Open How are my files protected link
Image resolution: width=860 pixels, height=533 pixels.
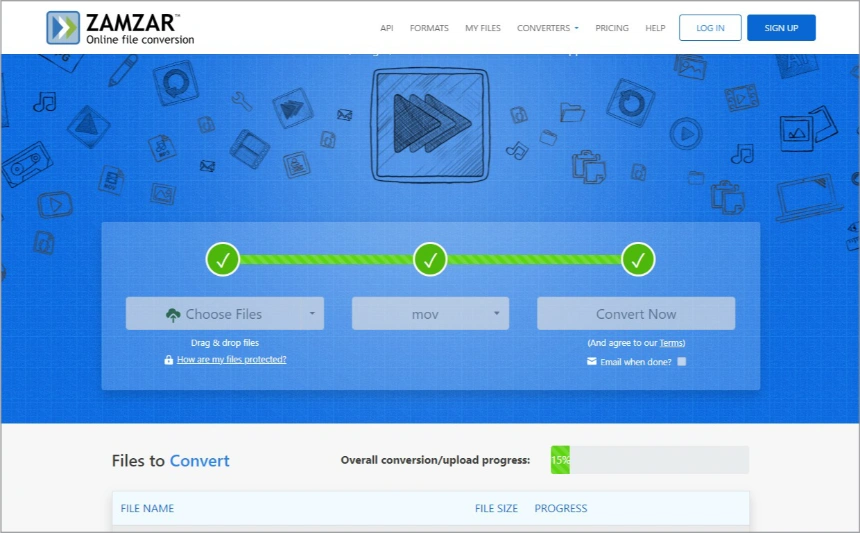231,360
